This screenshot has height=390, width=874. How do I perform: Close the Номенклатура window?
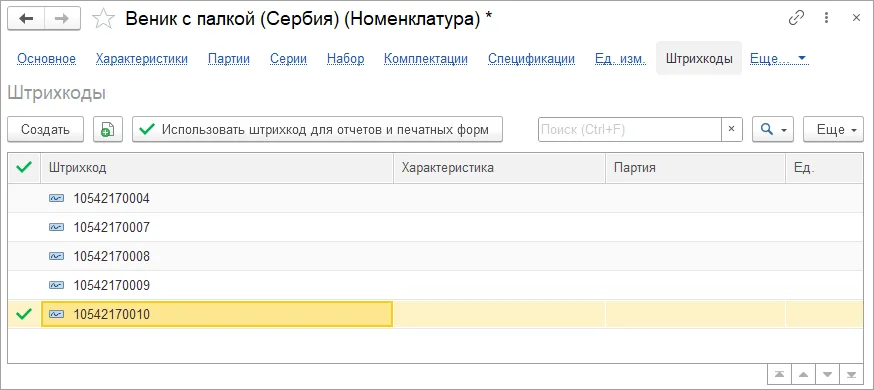[x=856, y=18]
